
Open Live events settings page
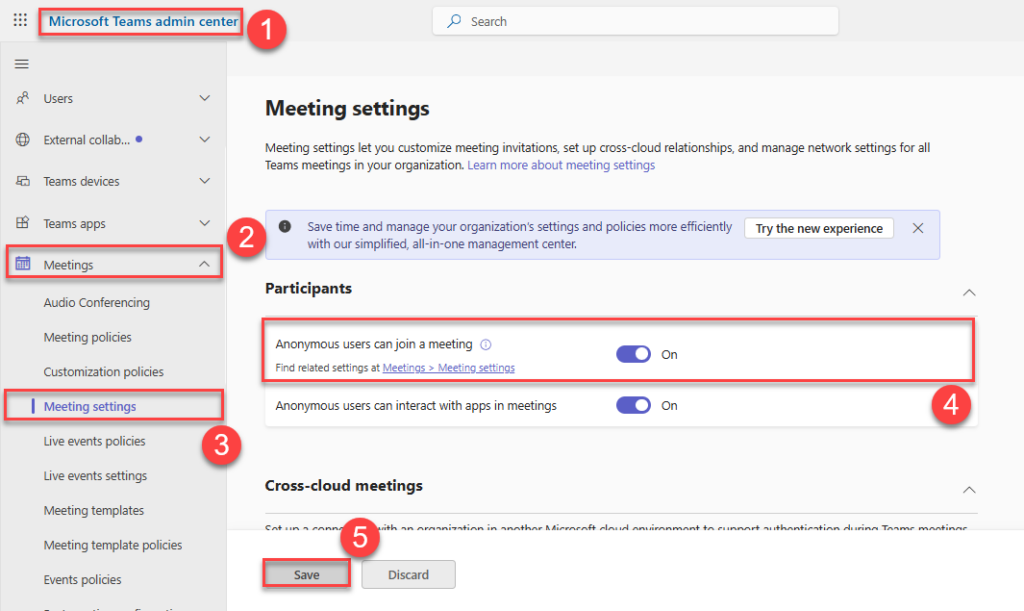click(95, 475)
